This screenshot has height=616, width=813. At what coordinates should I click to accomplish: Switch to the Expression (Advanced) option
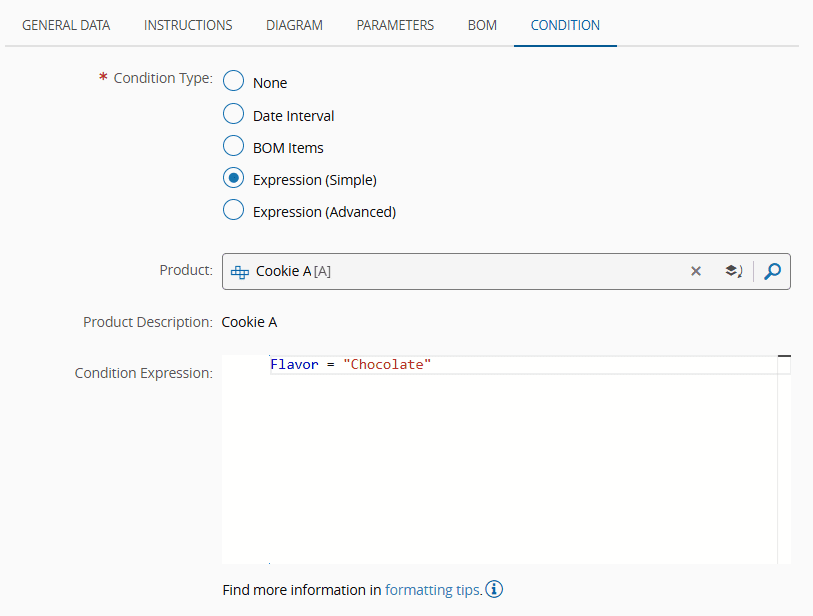tap(233, 211)
